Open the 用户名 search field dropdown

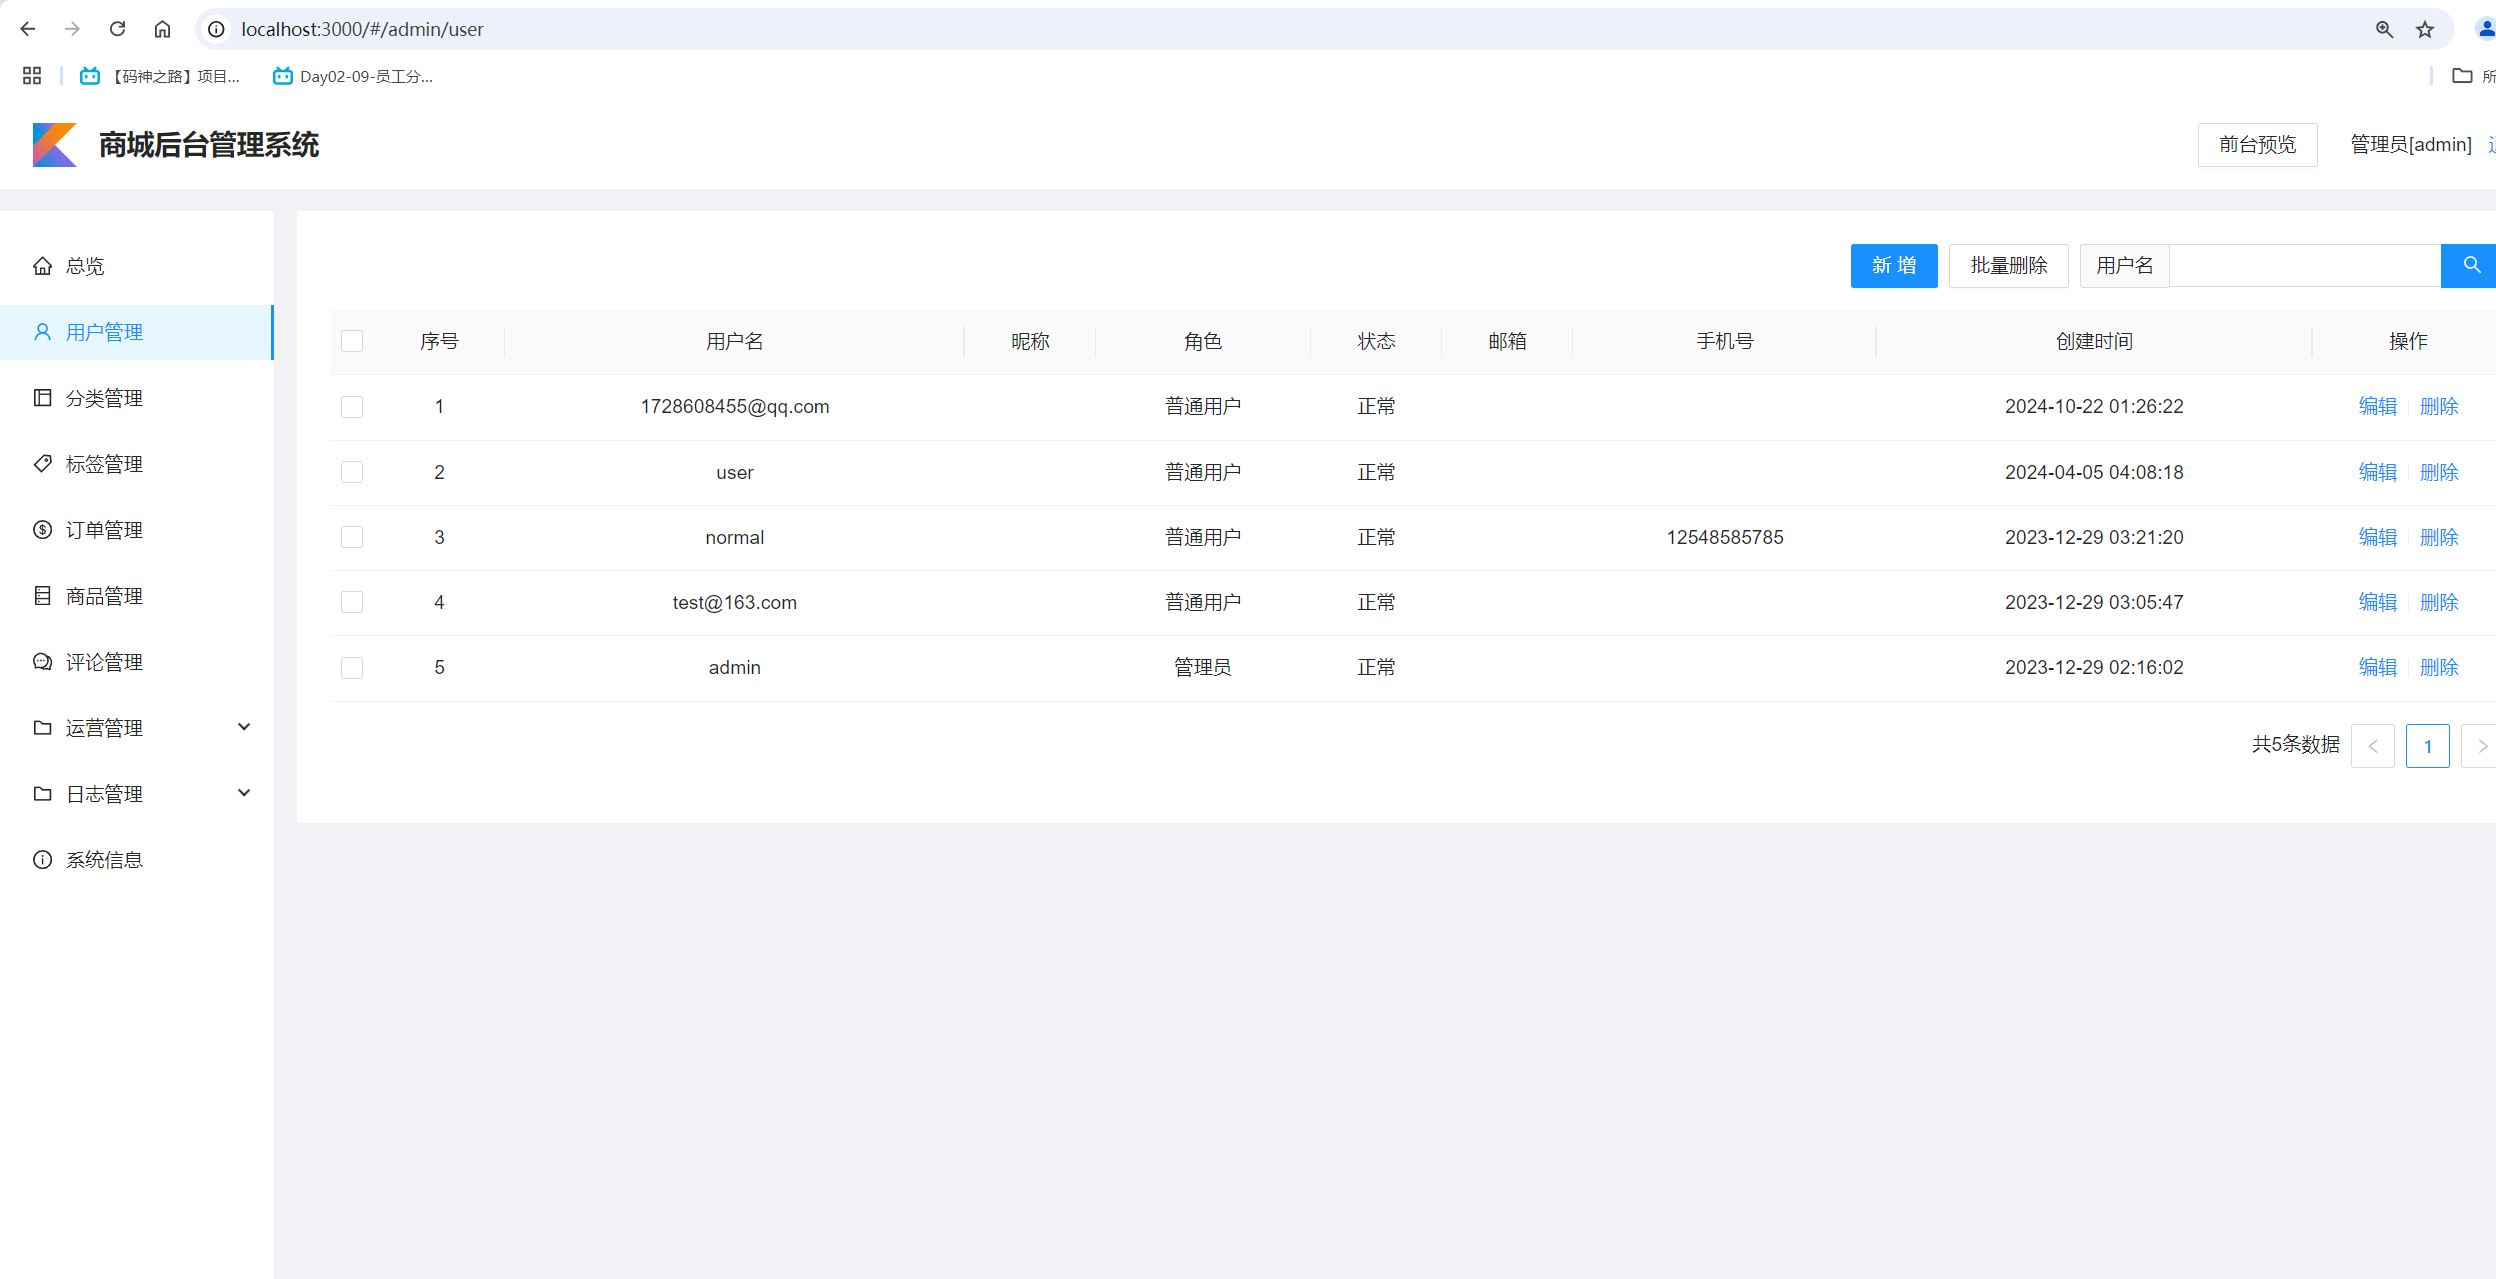coord(2123,265)
